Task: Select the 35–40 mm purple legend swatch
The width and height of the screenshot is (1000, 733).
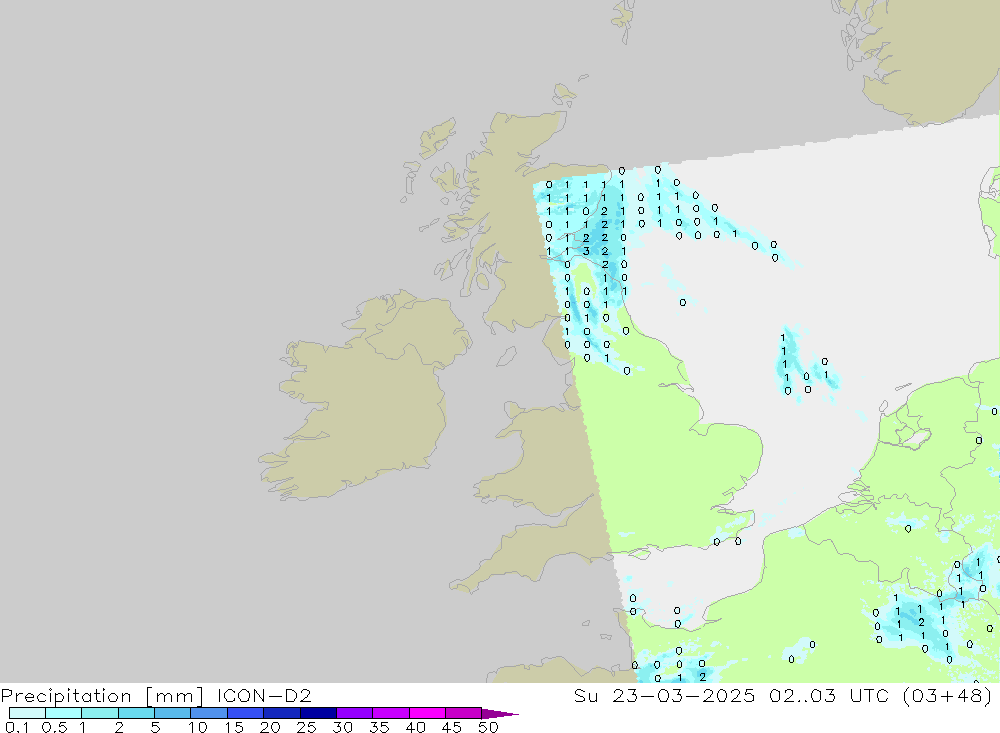Action: tap(390, 713)
